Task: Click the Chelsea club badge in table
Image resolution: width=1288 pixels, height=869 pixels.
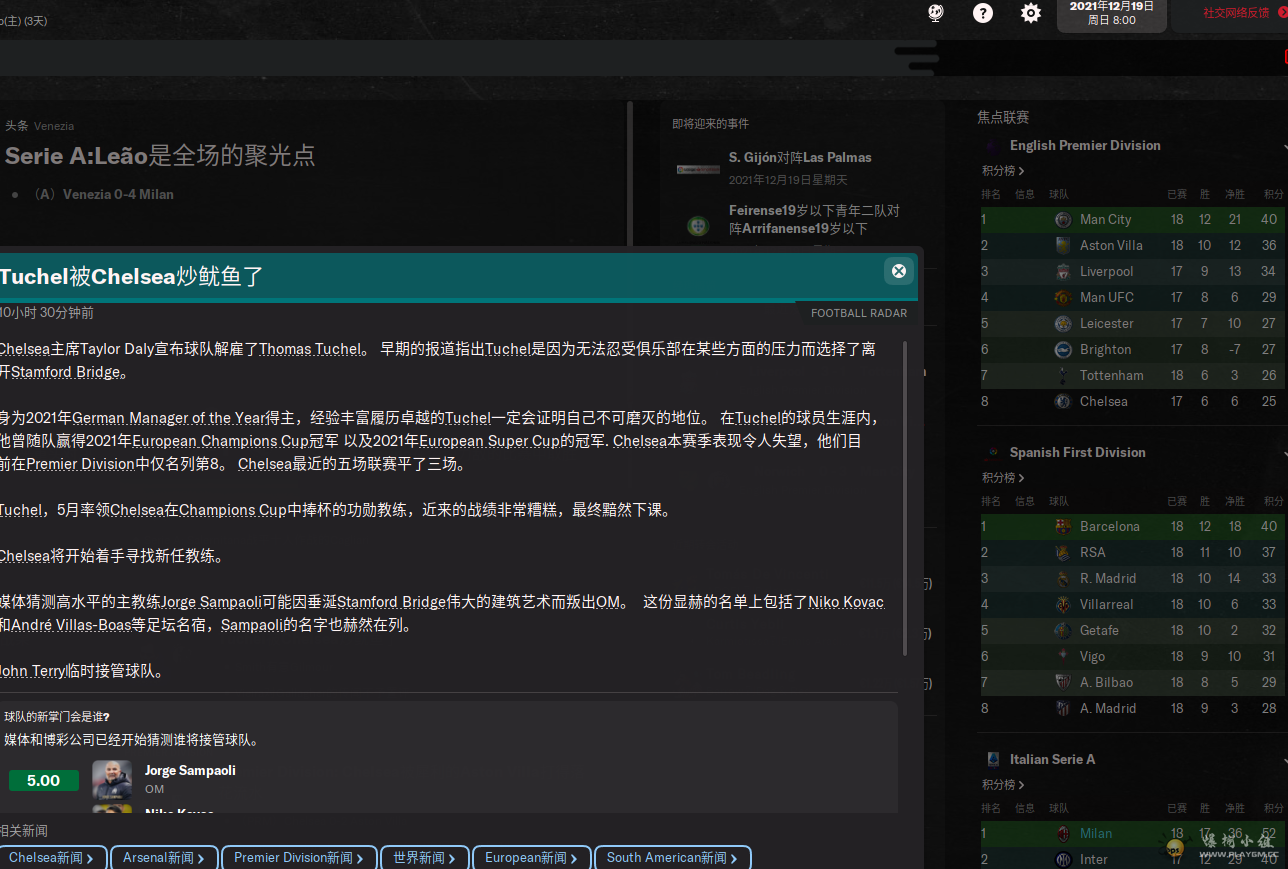Action: [x=1063, y=401]
